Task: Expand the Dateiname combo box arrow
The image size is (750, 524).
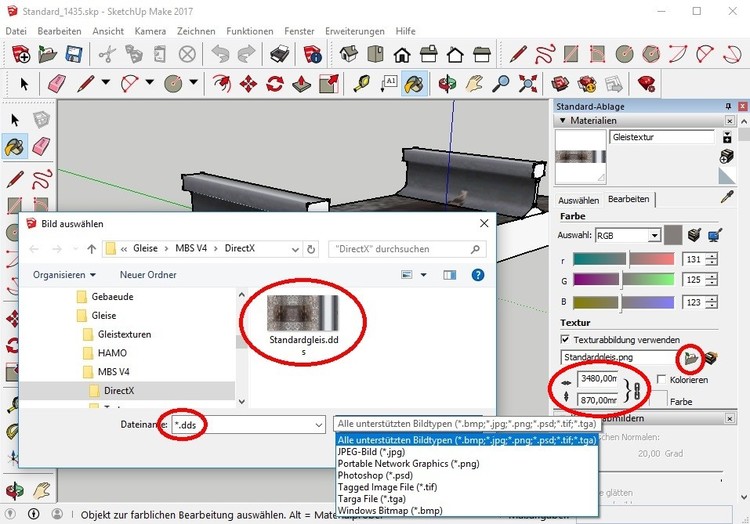Action: [x=319, y=425]
